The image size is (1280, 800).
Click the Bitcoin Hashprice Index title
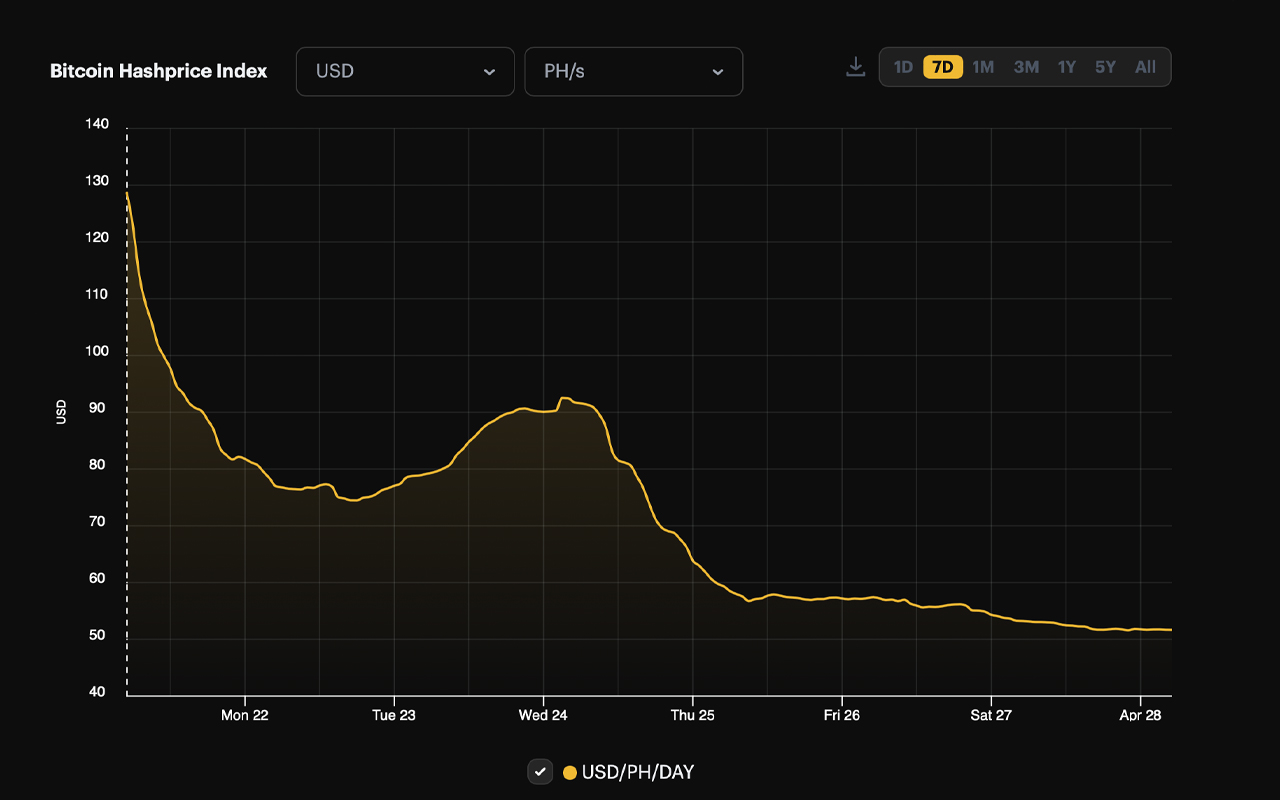pos(159,71)
